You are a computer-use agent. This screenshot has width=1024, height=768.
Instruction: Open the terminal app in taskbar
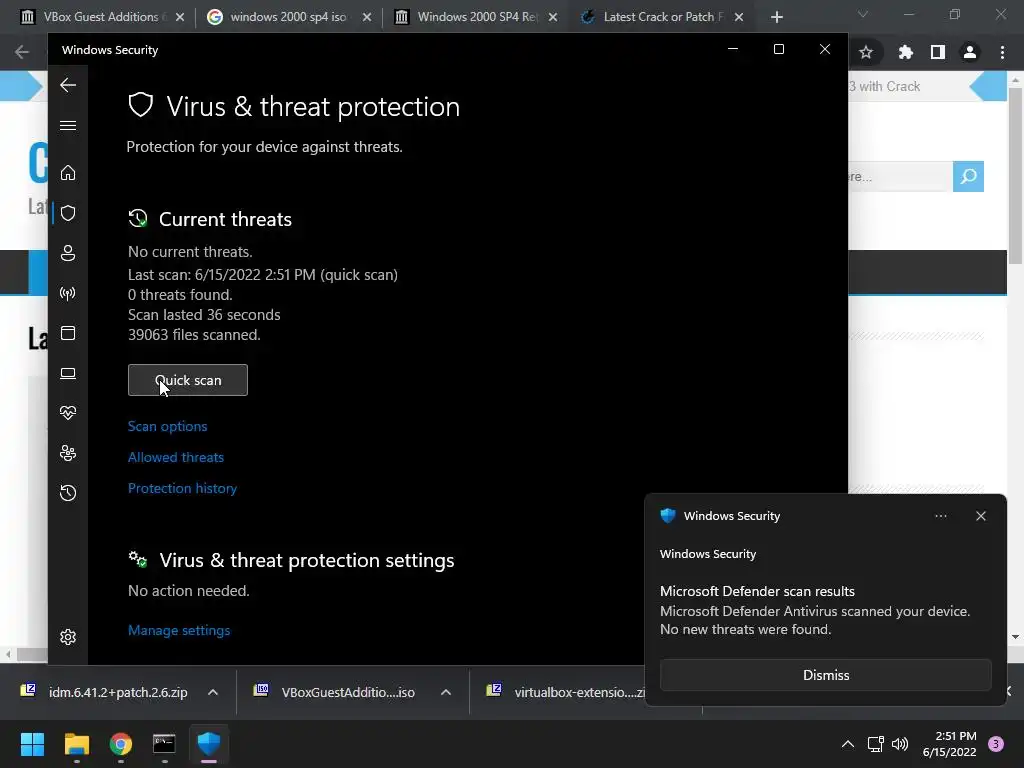(164, 744)
